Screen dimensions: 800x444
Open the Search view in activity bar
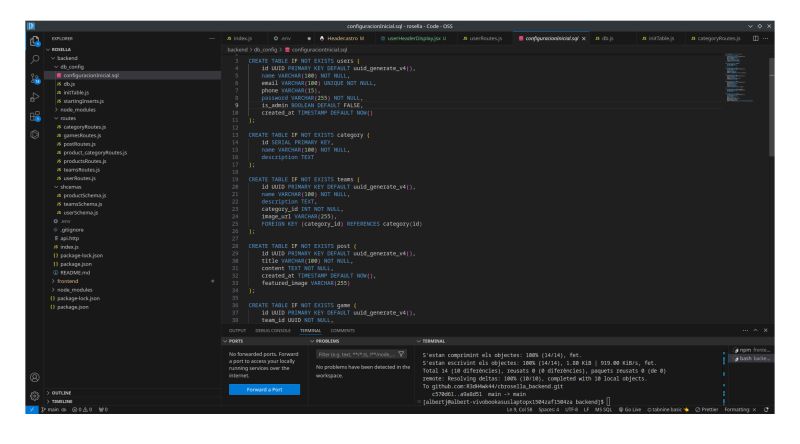[x=35, y=60]
